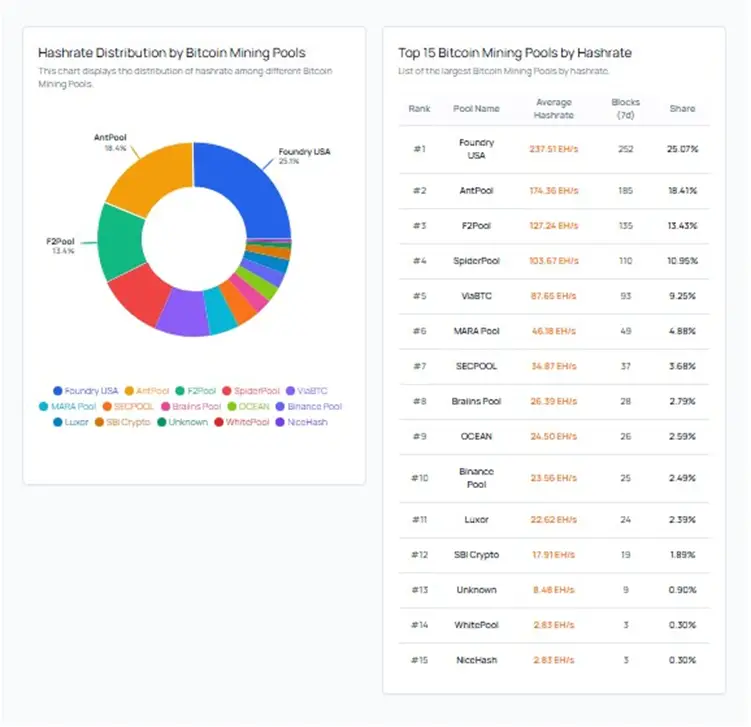Viewport: 751px width, 727px height.
Task: Click the rank #4 cell
Action: (420, 261)
